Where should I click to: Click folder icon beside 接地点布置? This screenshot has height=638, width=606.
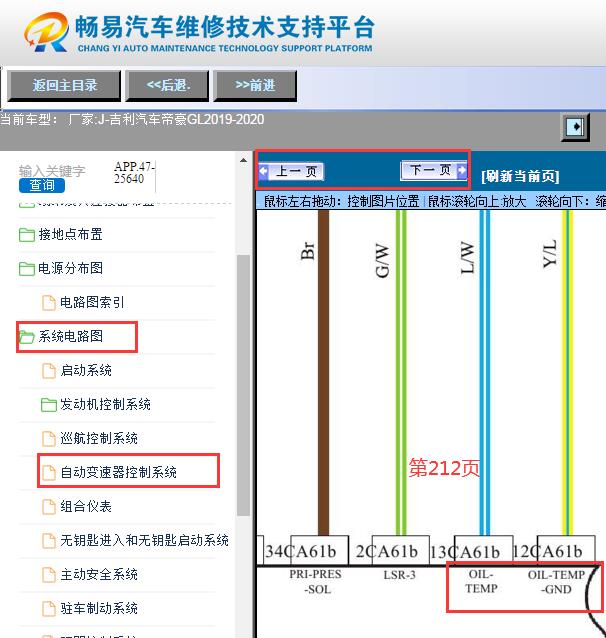coord(27,235)
